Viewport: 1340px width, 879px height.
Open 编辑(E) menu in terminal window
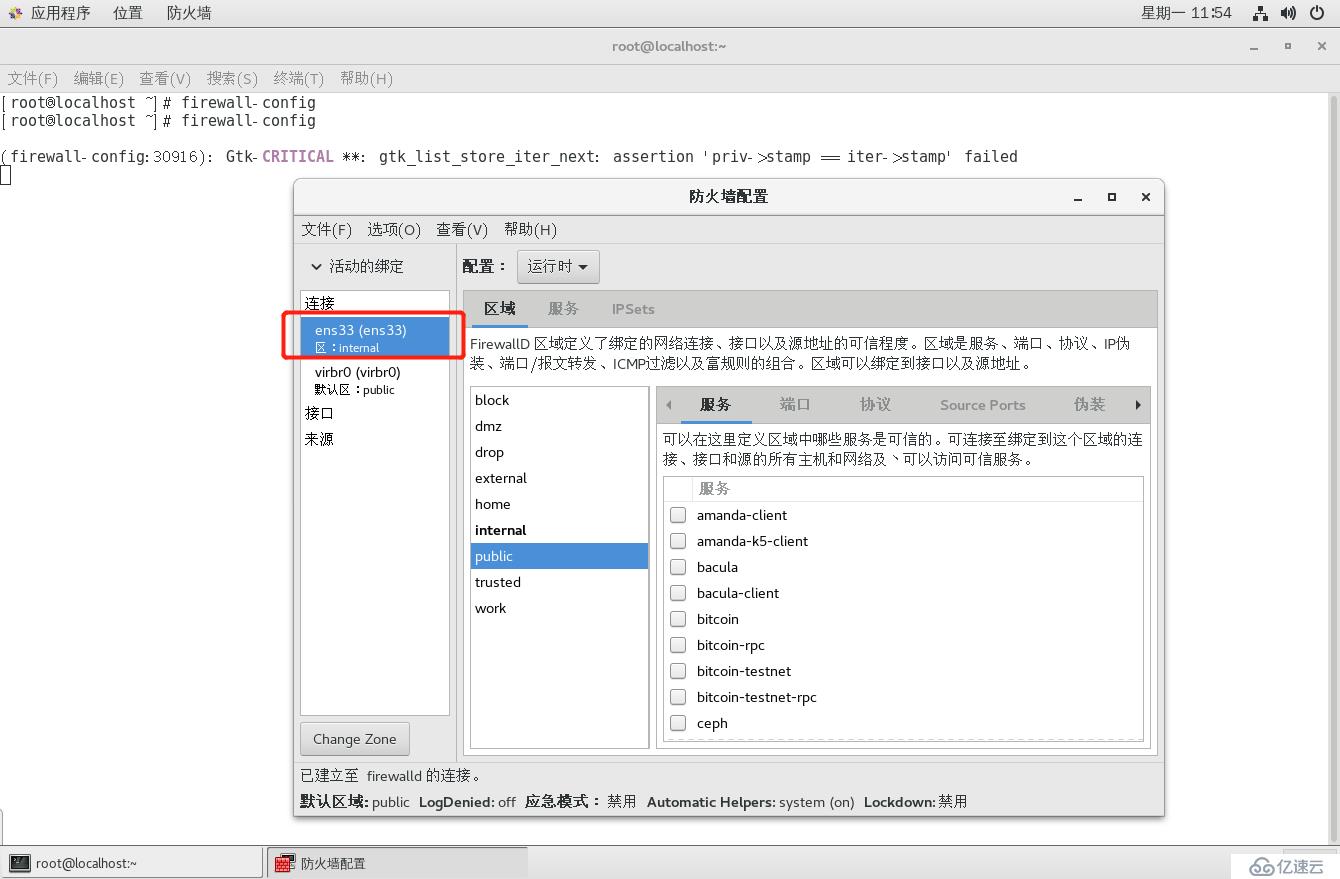point(99,78)
